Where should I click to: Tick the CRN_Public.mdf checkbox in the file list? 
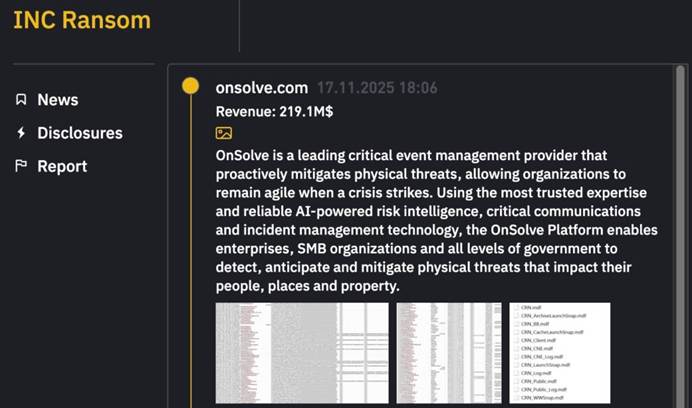516,380
